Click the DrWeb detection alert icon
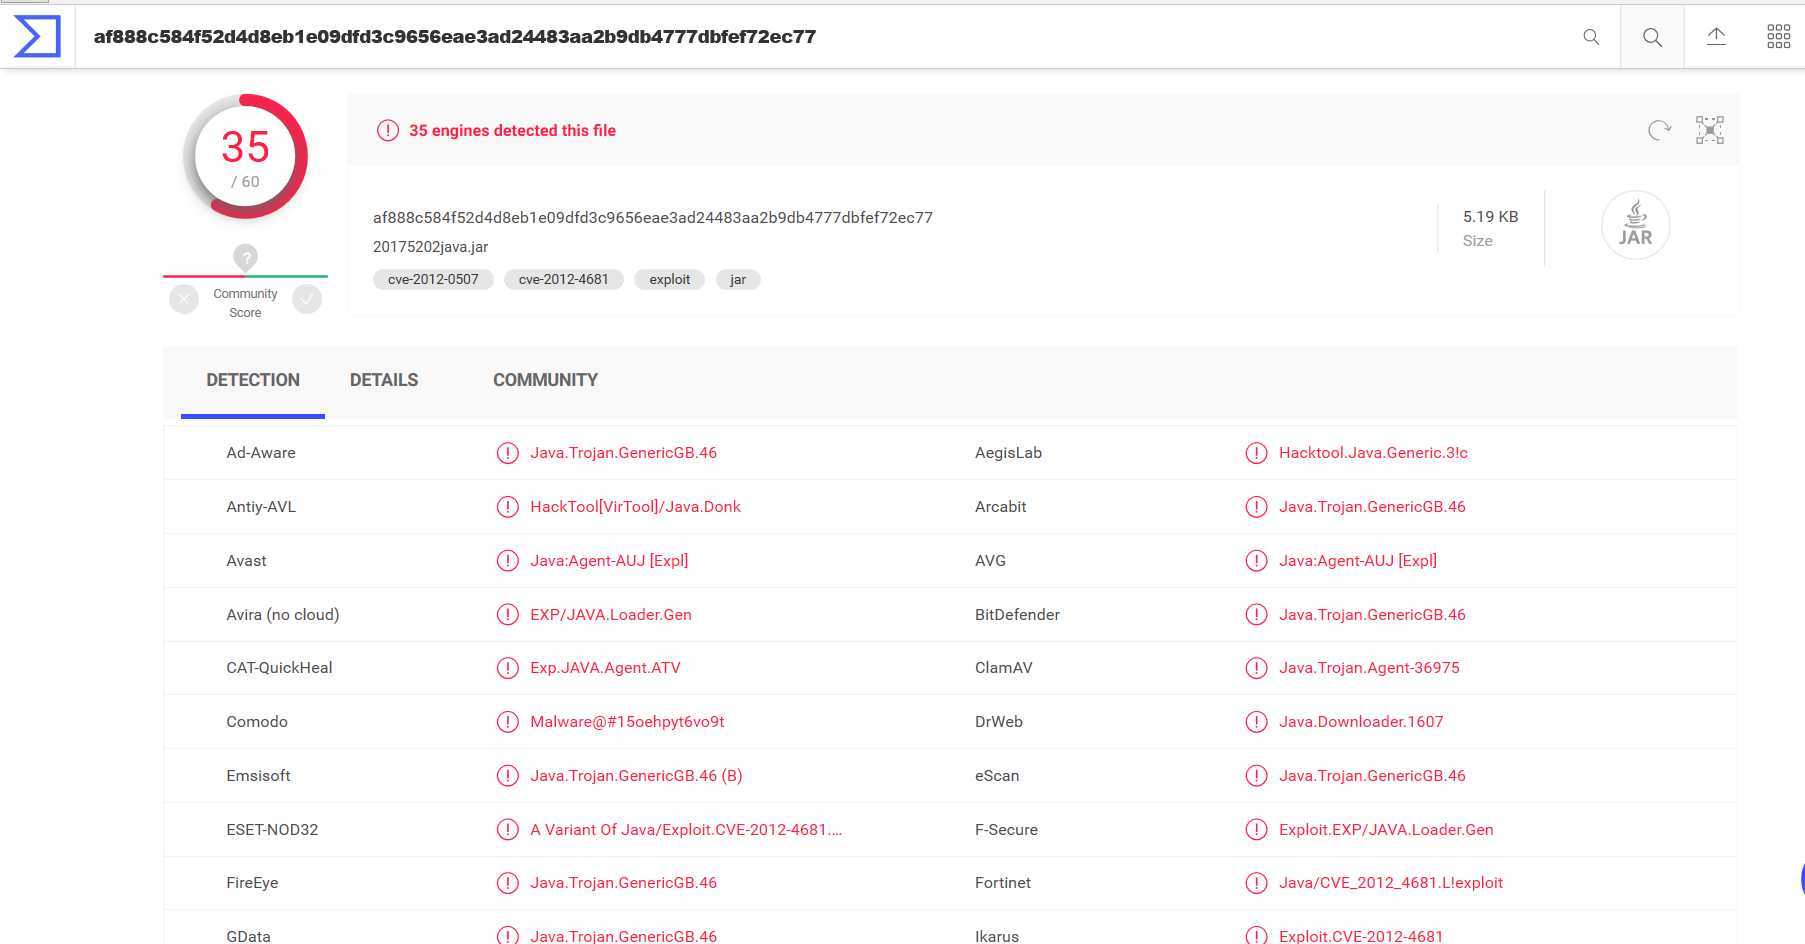1805x944 pixels. (x=1256, y=722)
